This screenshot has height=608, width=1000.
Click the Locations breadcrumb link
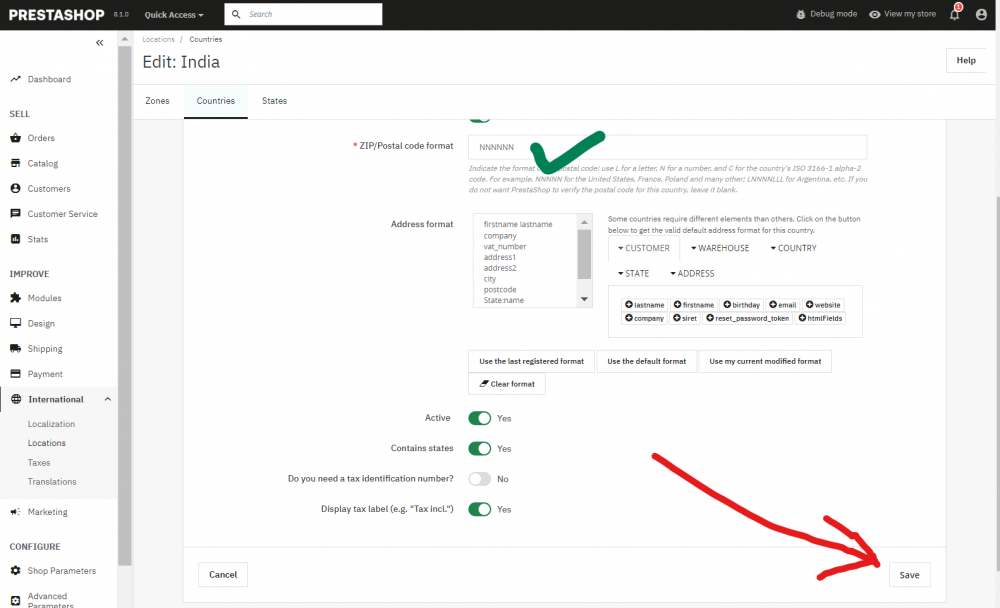point(158,40)
